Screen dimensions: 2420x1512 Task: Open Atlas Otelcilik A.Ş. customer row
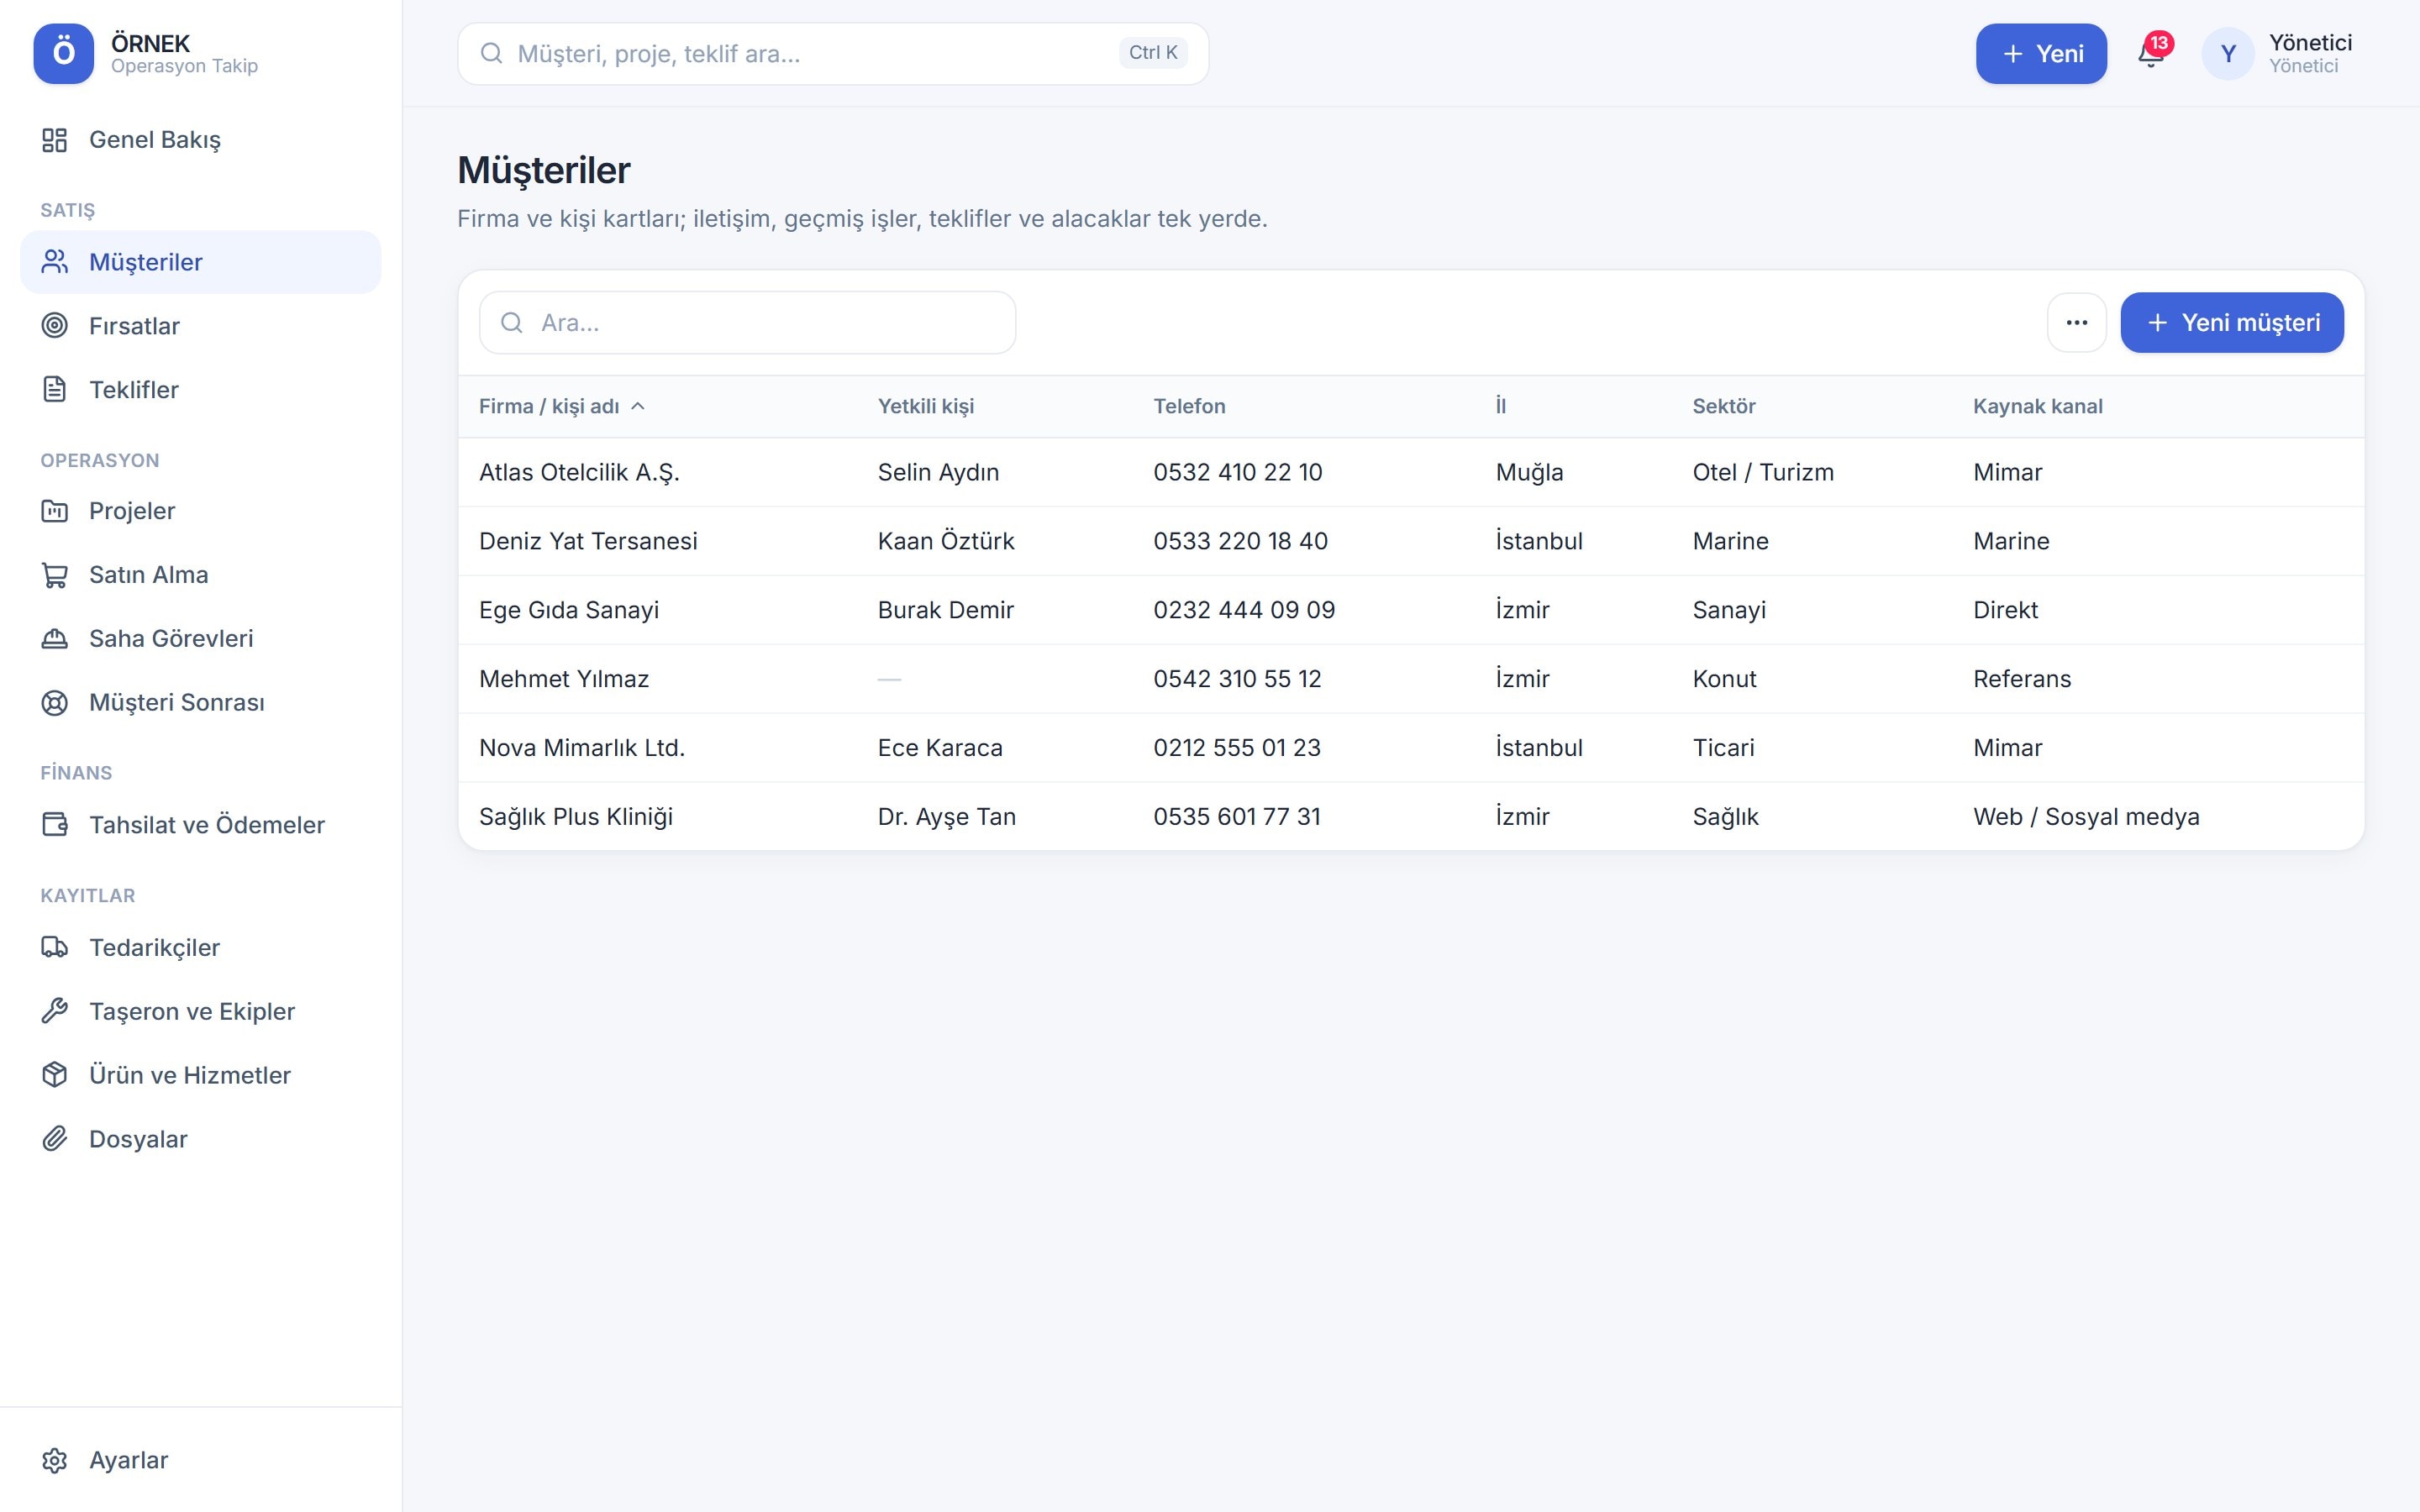1411,472
